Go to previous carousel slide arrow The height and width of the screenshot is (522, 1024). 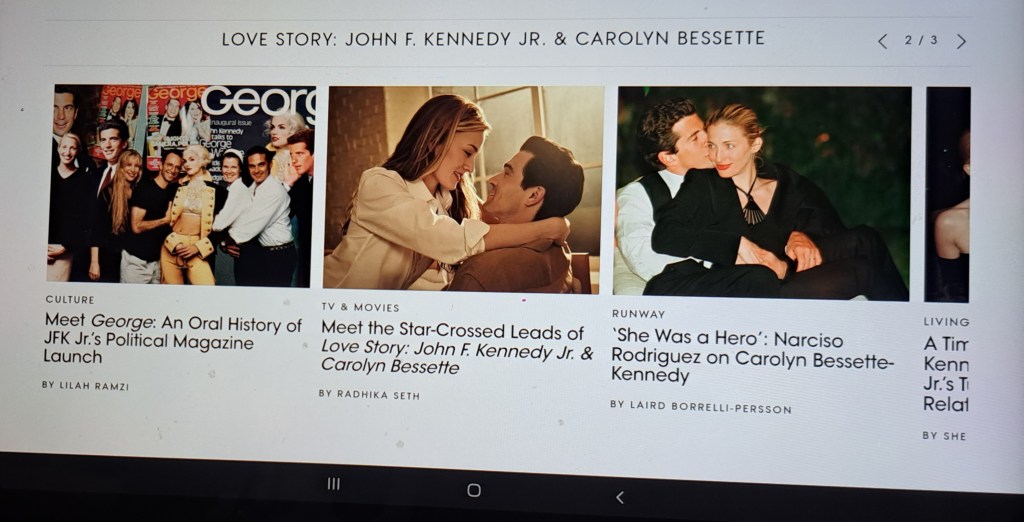pos(882,42)
